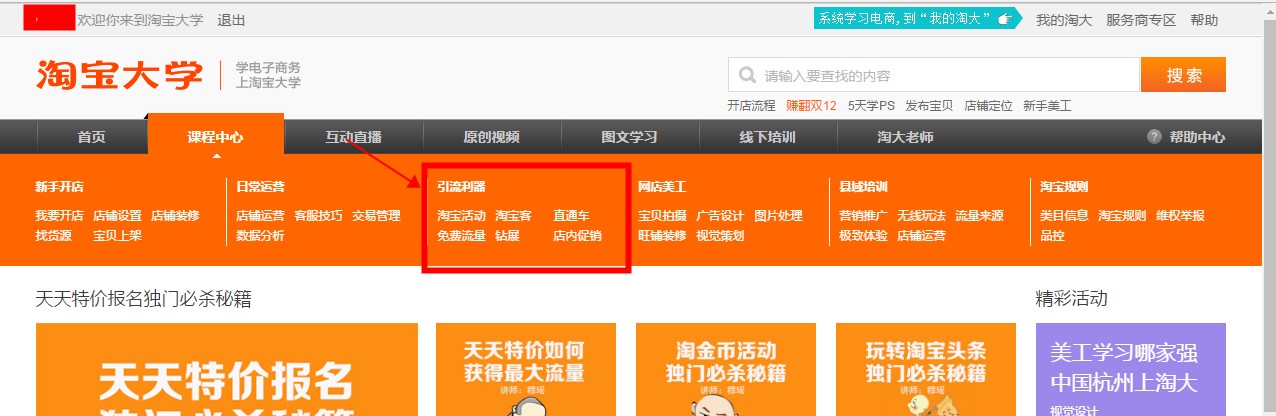Open 我要开店 under 新手开店
This screenshot has height=416, width=1276.
pos(59,215)
